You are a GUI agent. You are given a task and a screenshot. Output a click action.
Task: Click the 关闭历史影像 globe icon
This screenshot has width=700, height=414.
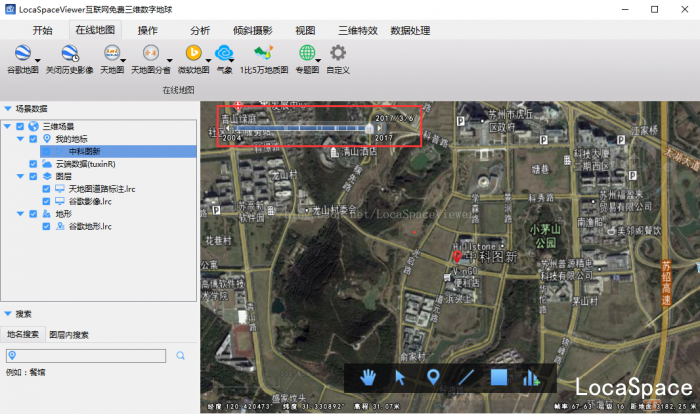(x=70, y=53)
